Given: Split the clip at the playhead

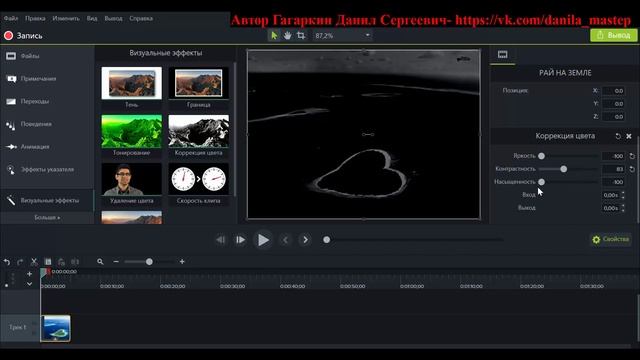Looking at the screenshot, I should (75, 262).
